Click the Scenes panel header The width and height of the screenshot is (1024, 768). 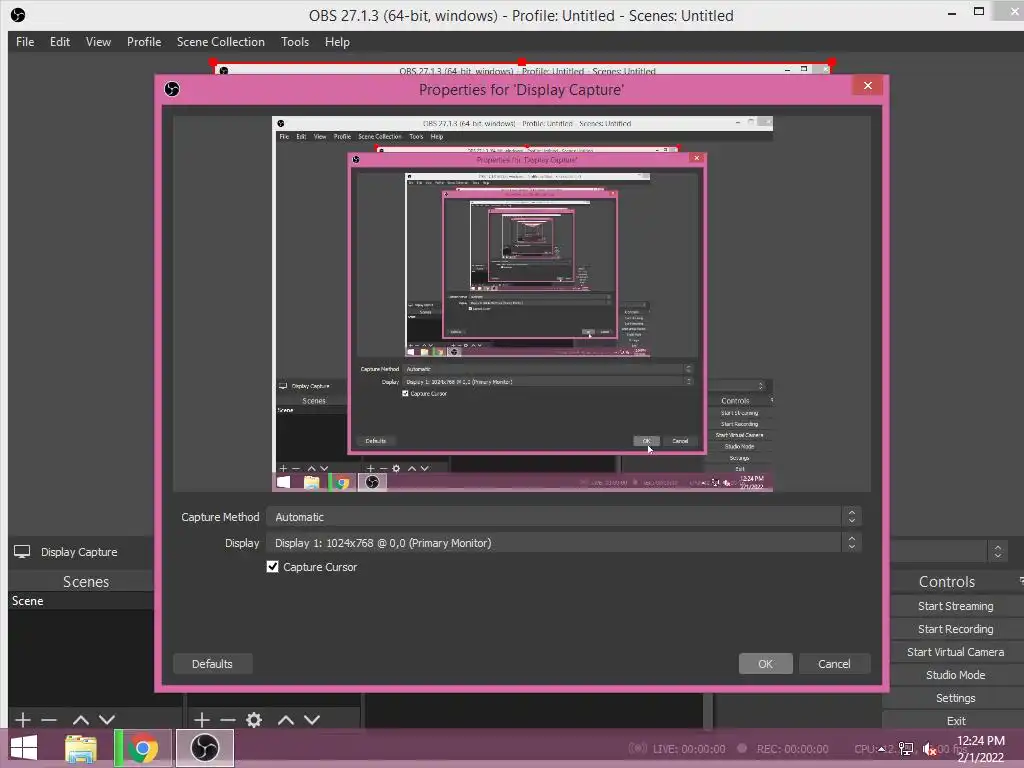(86, 581)
